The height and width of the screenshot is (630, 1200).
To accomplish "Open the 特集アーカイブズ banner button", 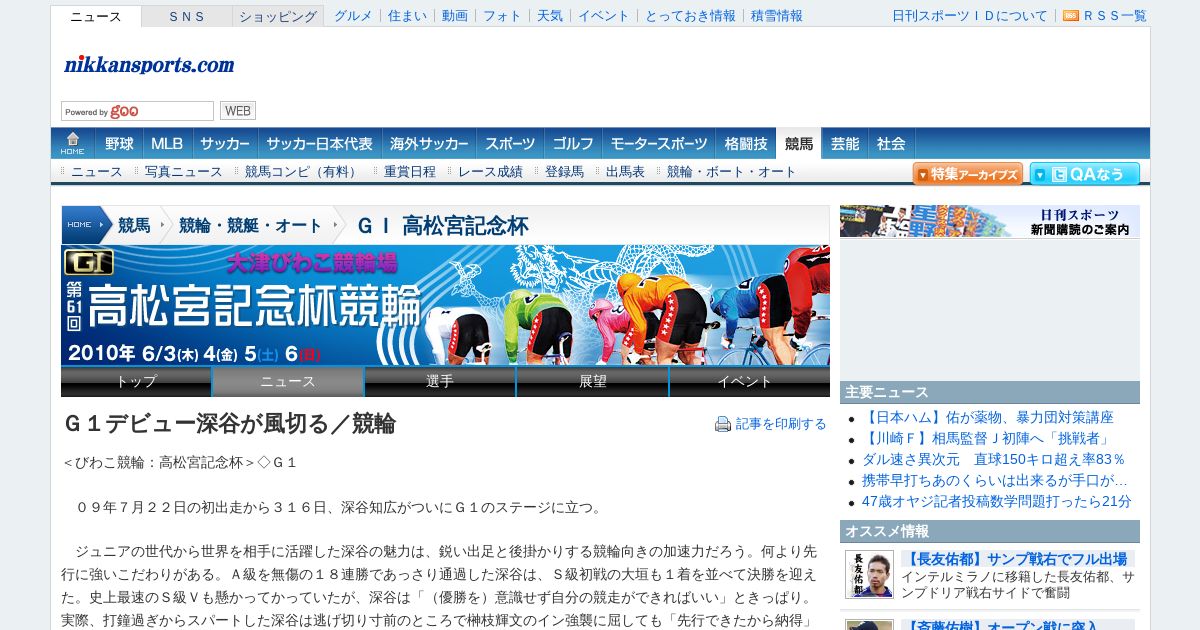I will pyautogui.click(x=967, y=174).
